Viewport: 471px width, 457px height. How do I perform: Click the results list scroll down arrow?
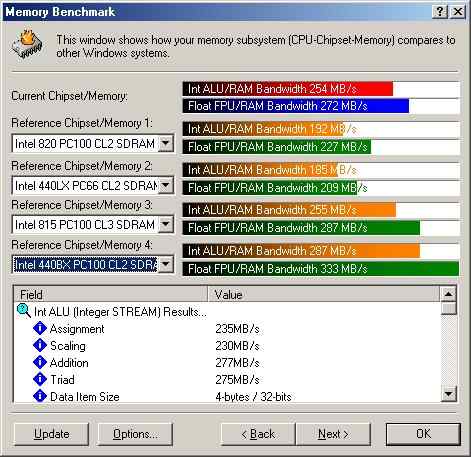click(448, 394)
